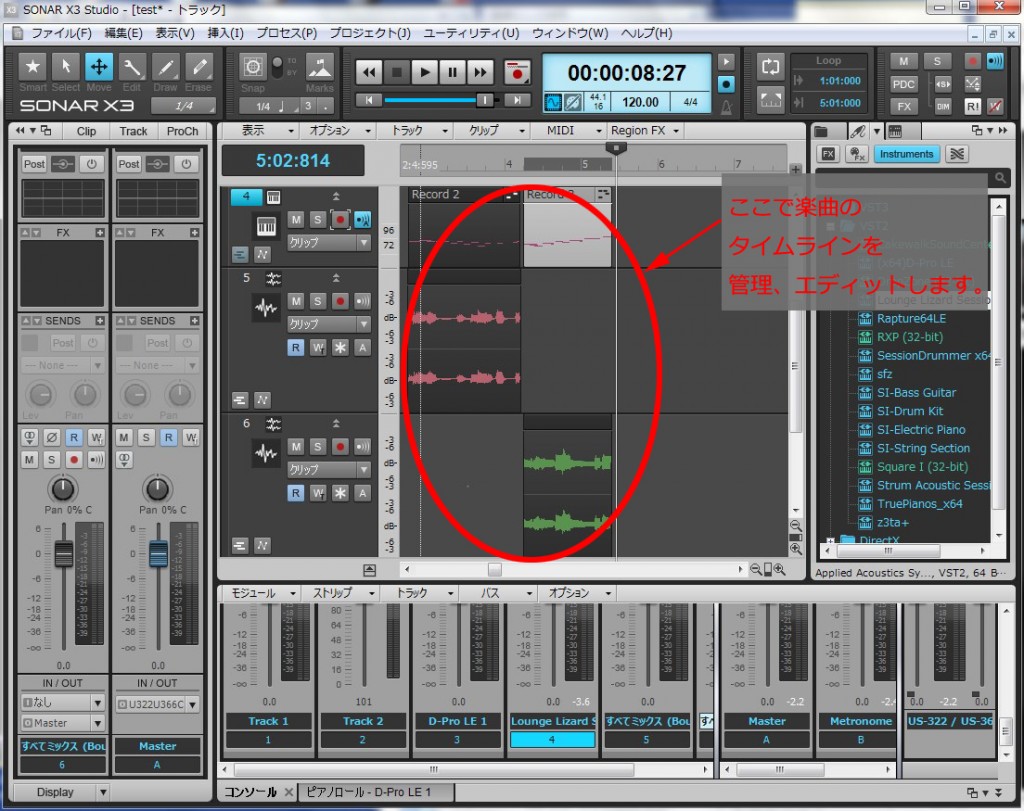Toggle the metronome icon

click(x=726, y=106)
